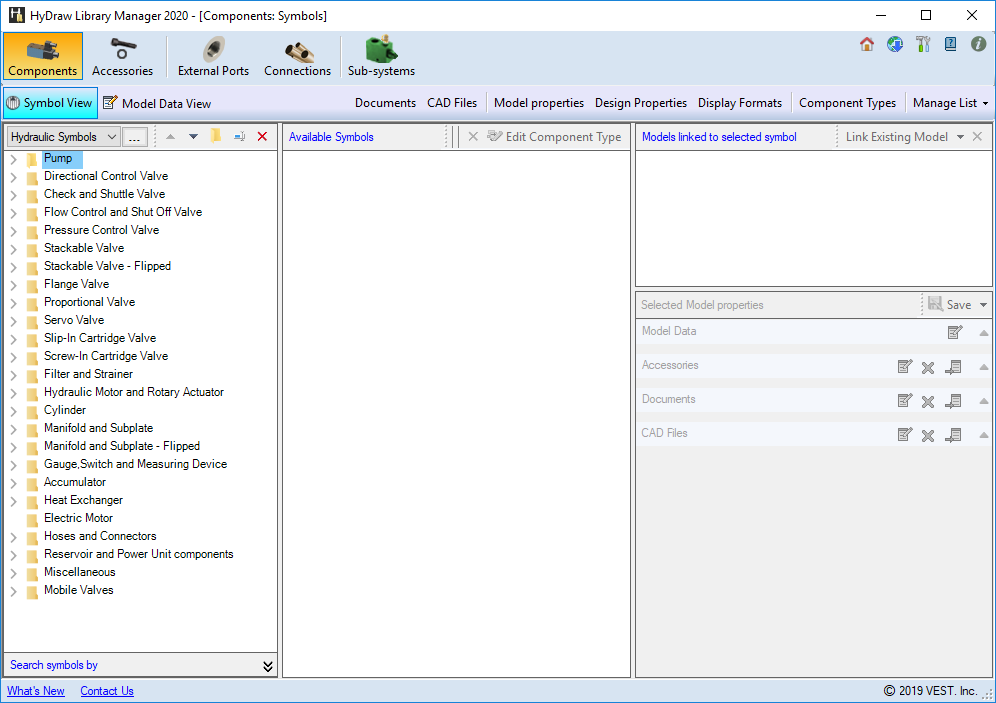This screenshot has width=996, height=703.
Task: Click the red delete X in symbol toolbar
Action: (x=263, y=137)
